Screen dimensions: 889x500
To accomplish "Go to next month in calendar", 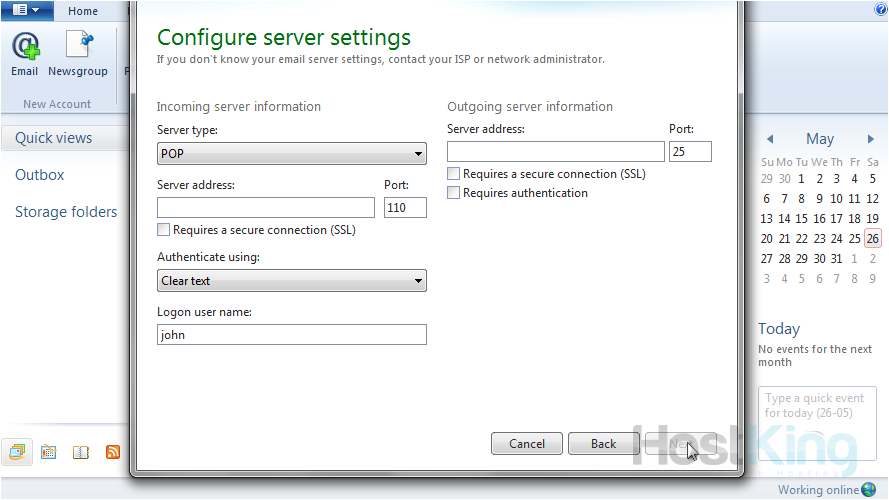I will pyautogui.click(x=871, y=140).
